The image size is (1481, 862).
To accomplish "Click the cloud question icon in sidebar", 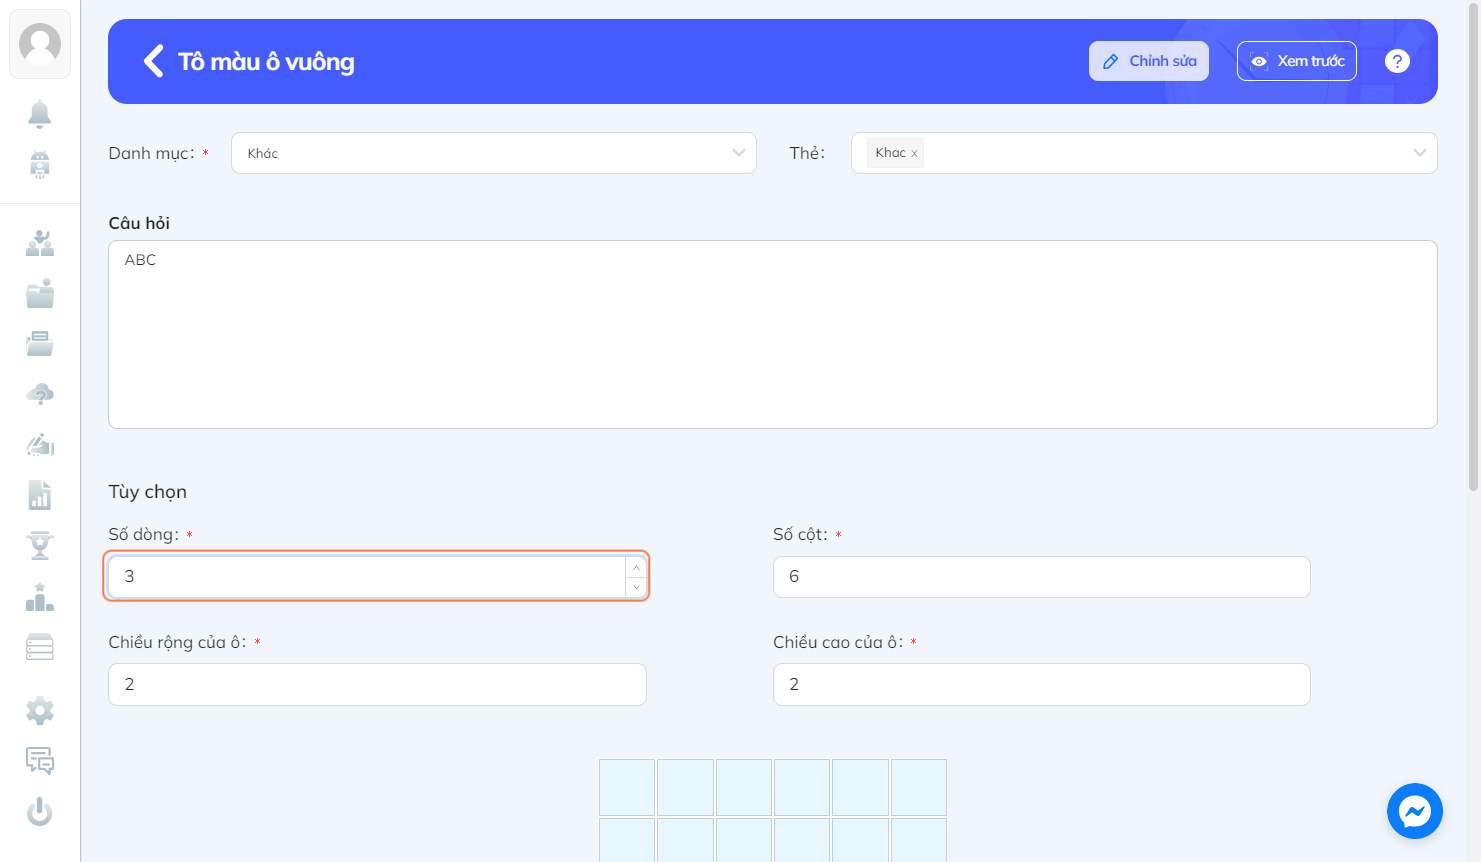I will tap(40, 394).
